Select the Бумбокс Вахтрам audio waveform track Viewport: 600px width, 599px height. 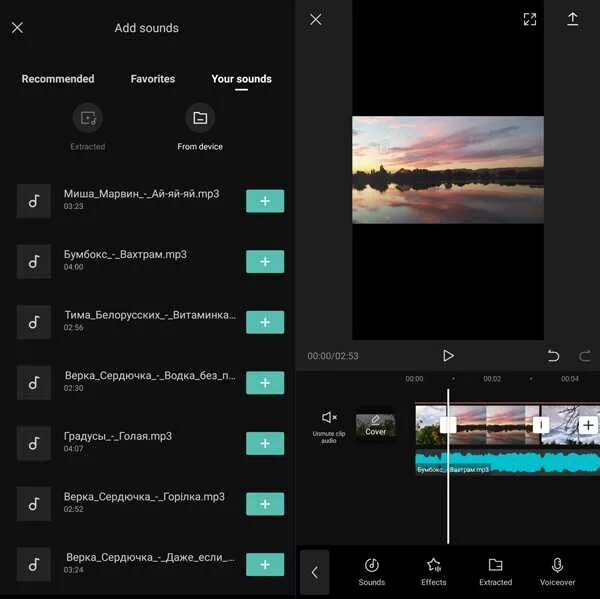(508, 462)
